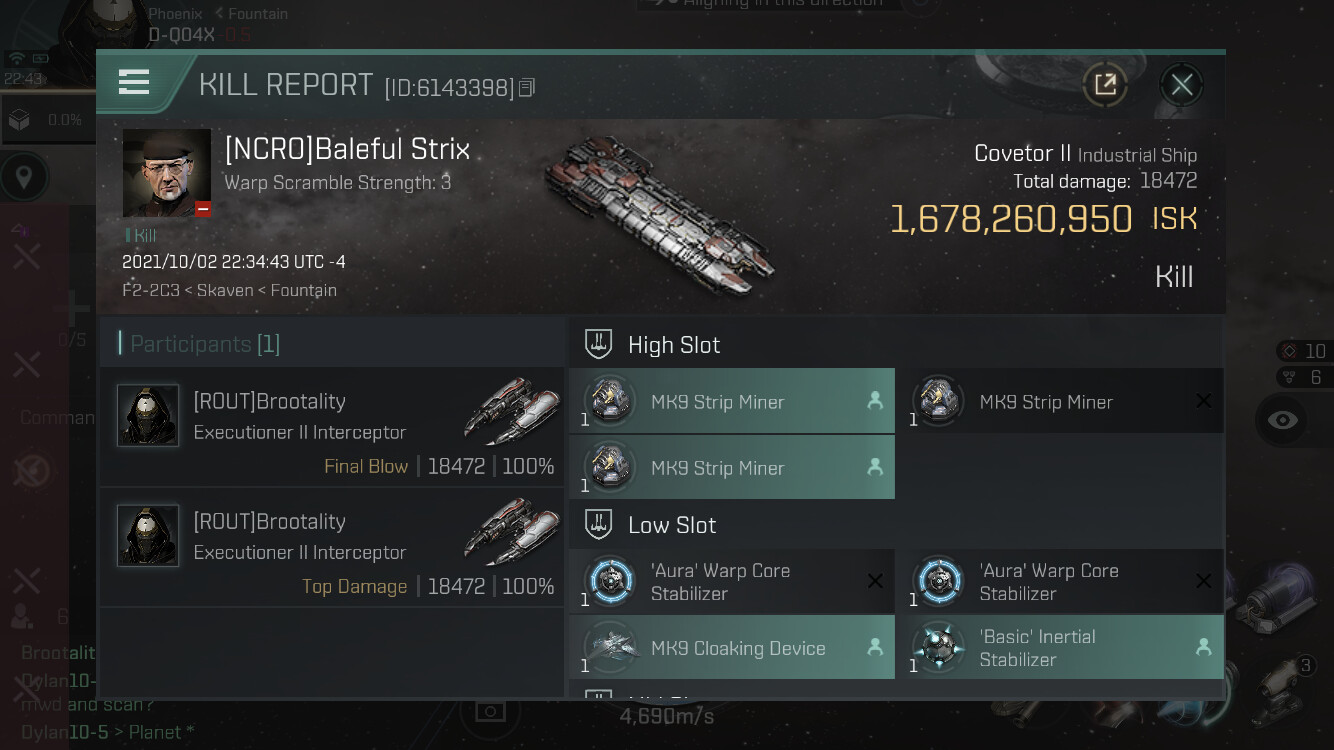
Task: Click the High Slot section header
Action: (674, 345)
